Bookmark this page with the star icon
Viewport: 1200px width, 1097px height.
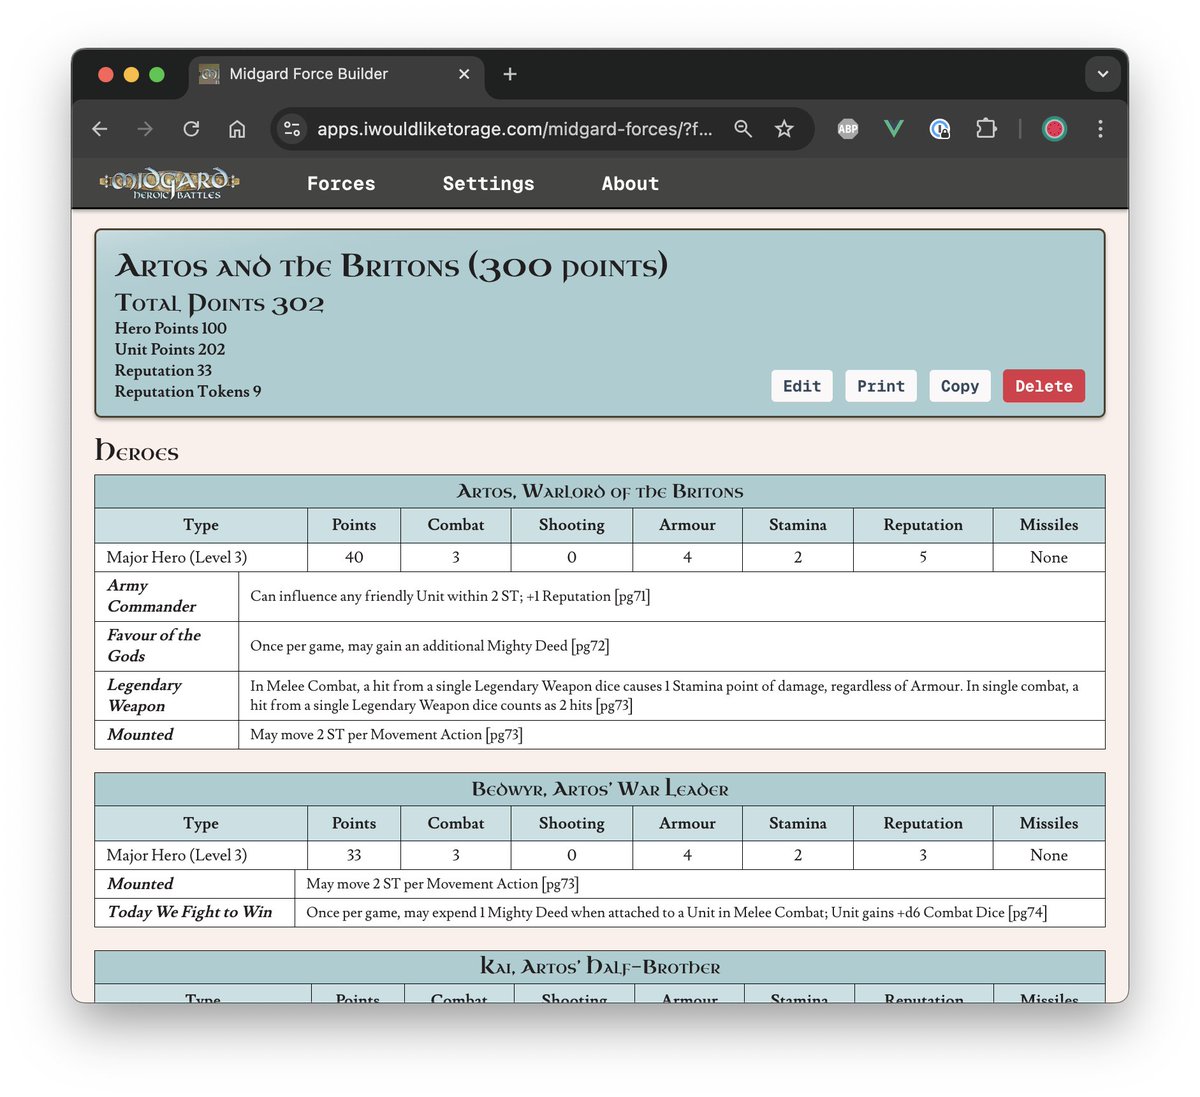[x=785, y=129]
